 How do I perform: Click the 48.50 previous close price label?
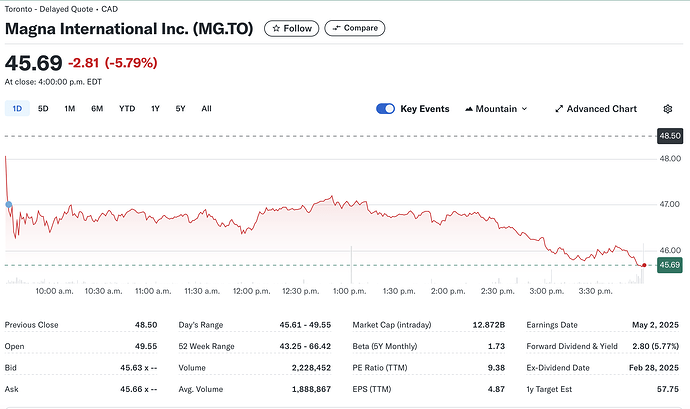click(x=668, y=135)
